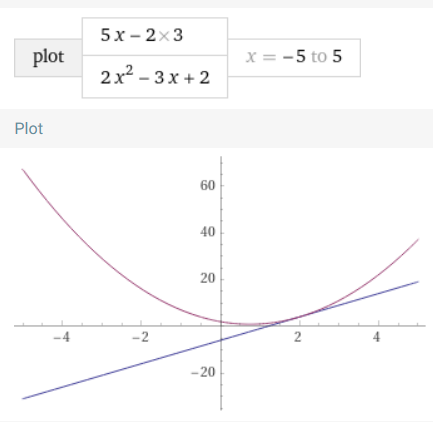The height and width of the screenshot is (422, 433).
Task: Select the 5x − 2×3 expression cell
Action: [155, 36]
